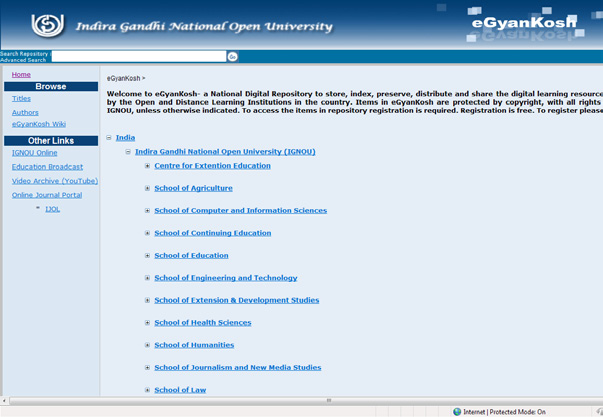Viewport: 603px width, 417px height.
Task: Click the eGyanKosh banner logo
Action: 523,23
